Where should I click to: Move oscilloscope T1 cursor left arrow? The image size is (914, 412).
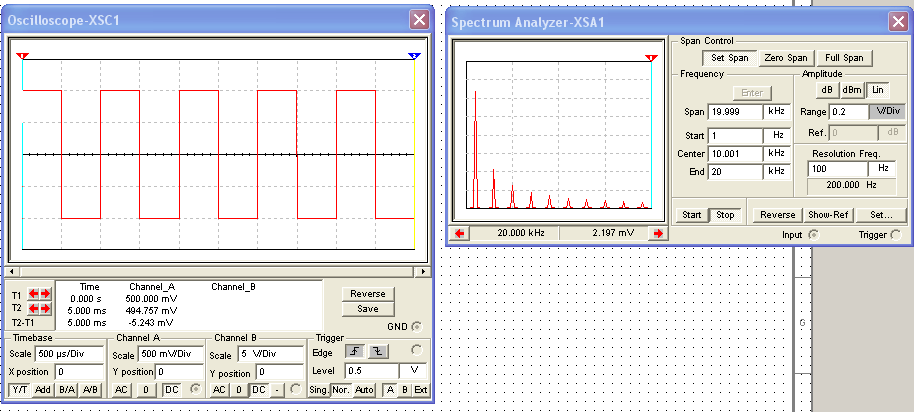[x=34, y=294]
